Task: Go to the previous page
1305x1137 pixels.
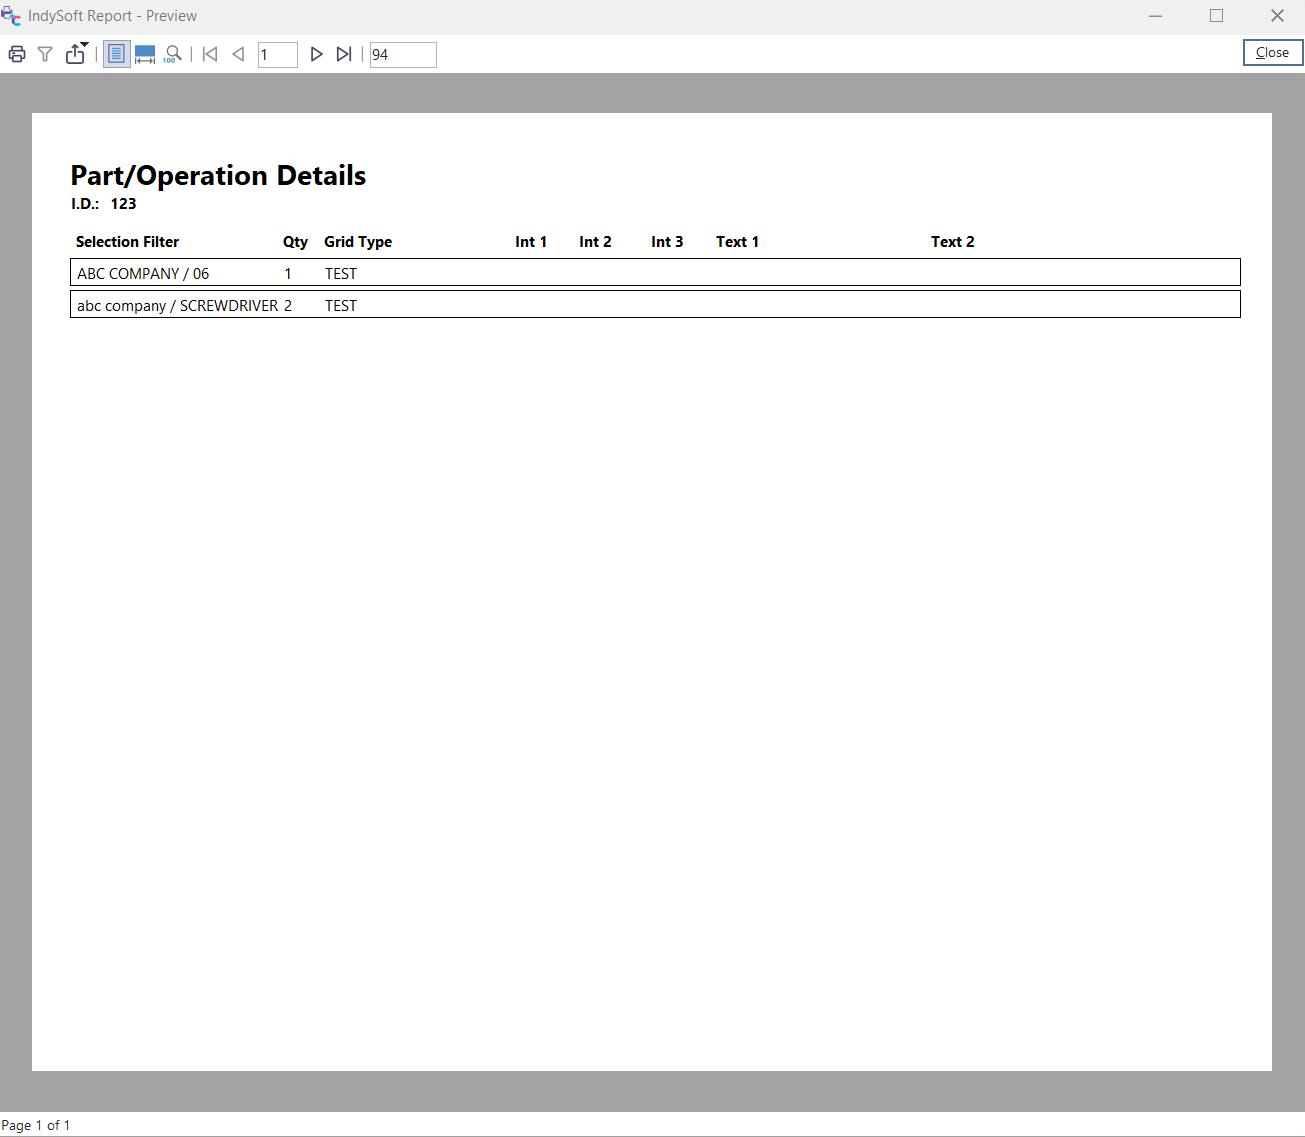Action: point(238,54)
